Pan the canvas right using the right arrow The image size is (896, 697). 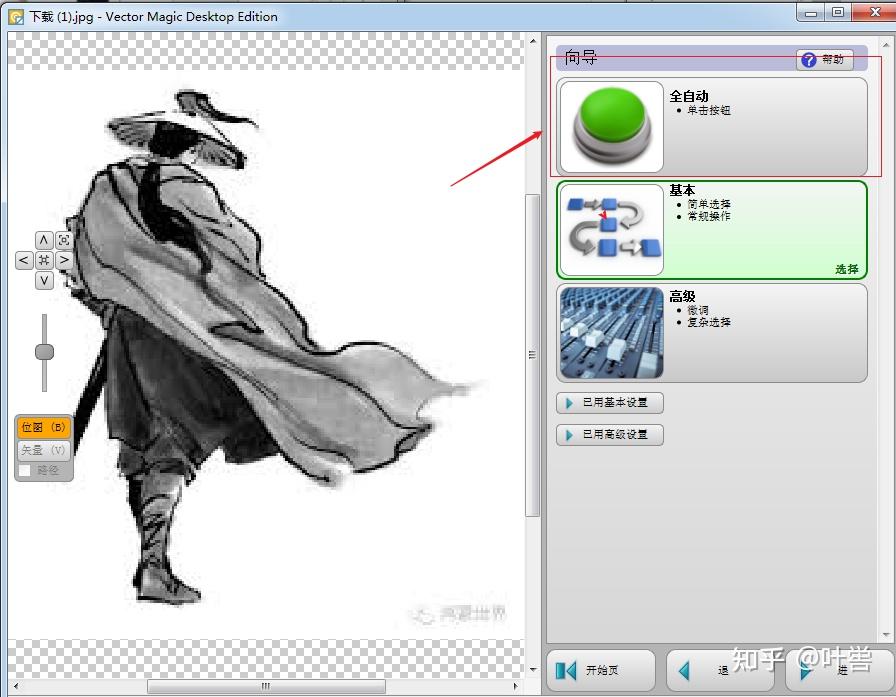(63, 259)
